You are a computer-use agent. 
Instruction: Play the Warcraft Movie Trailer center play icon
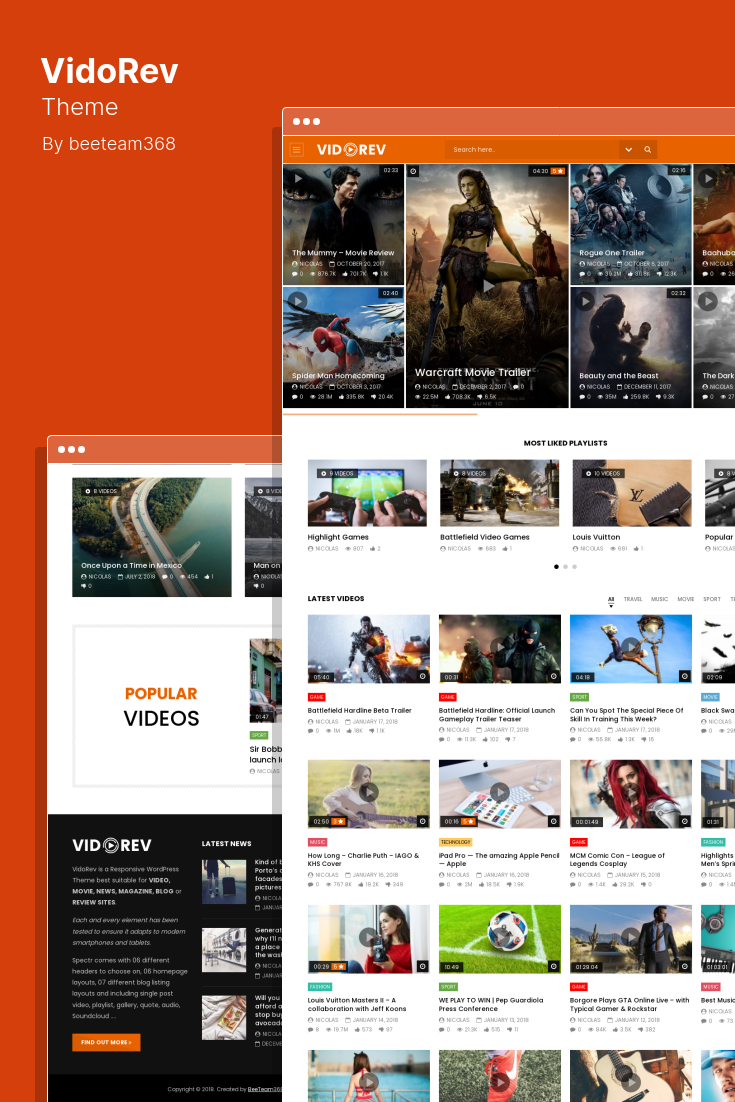[488, 287]
